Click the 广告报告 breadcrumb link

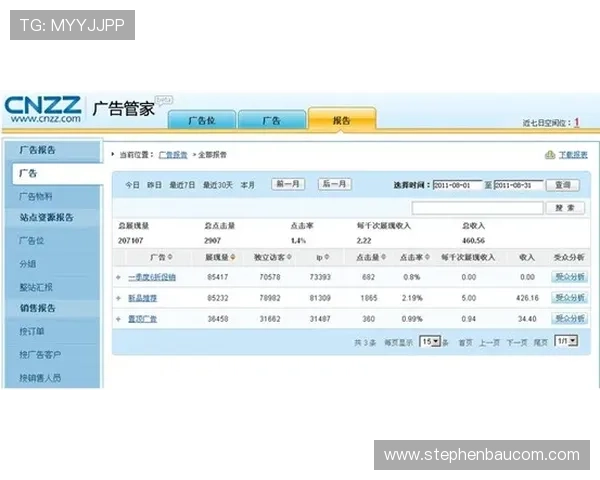[173, 155]
